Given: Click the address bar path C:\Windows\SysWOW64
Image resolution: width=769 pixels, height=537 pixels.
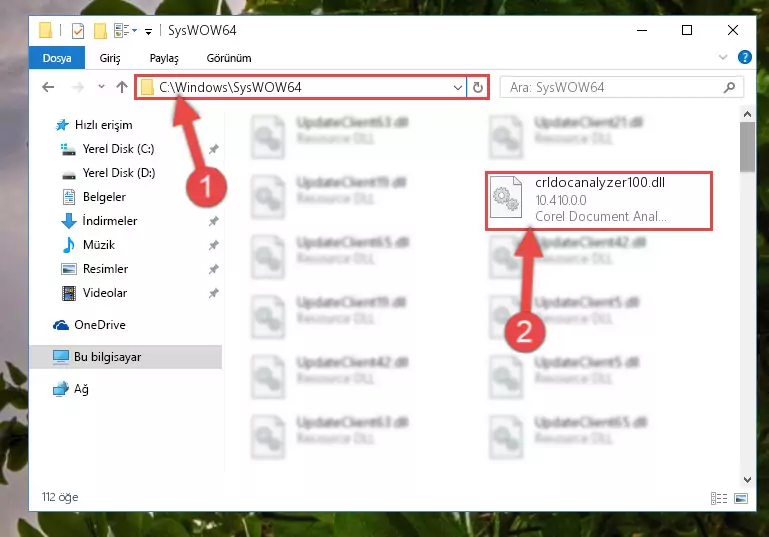Looking at the screenshot, I should tap(230, 87).
